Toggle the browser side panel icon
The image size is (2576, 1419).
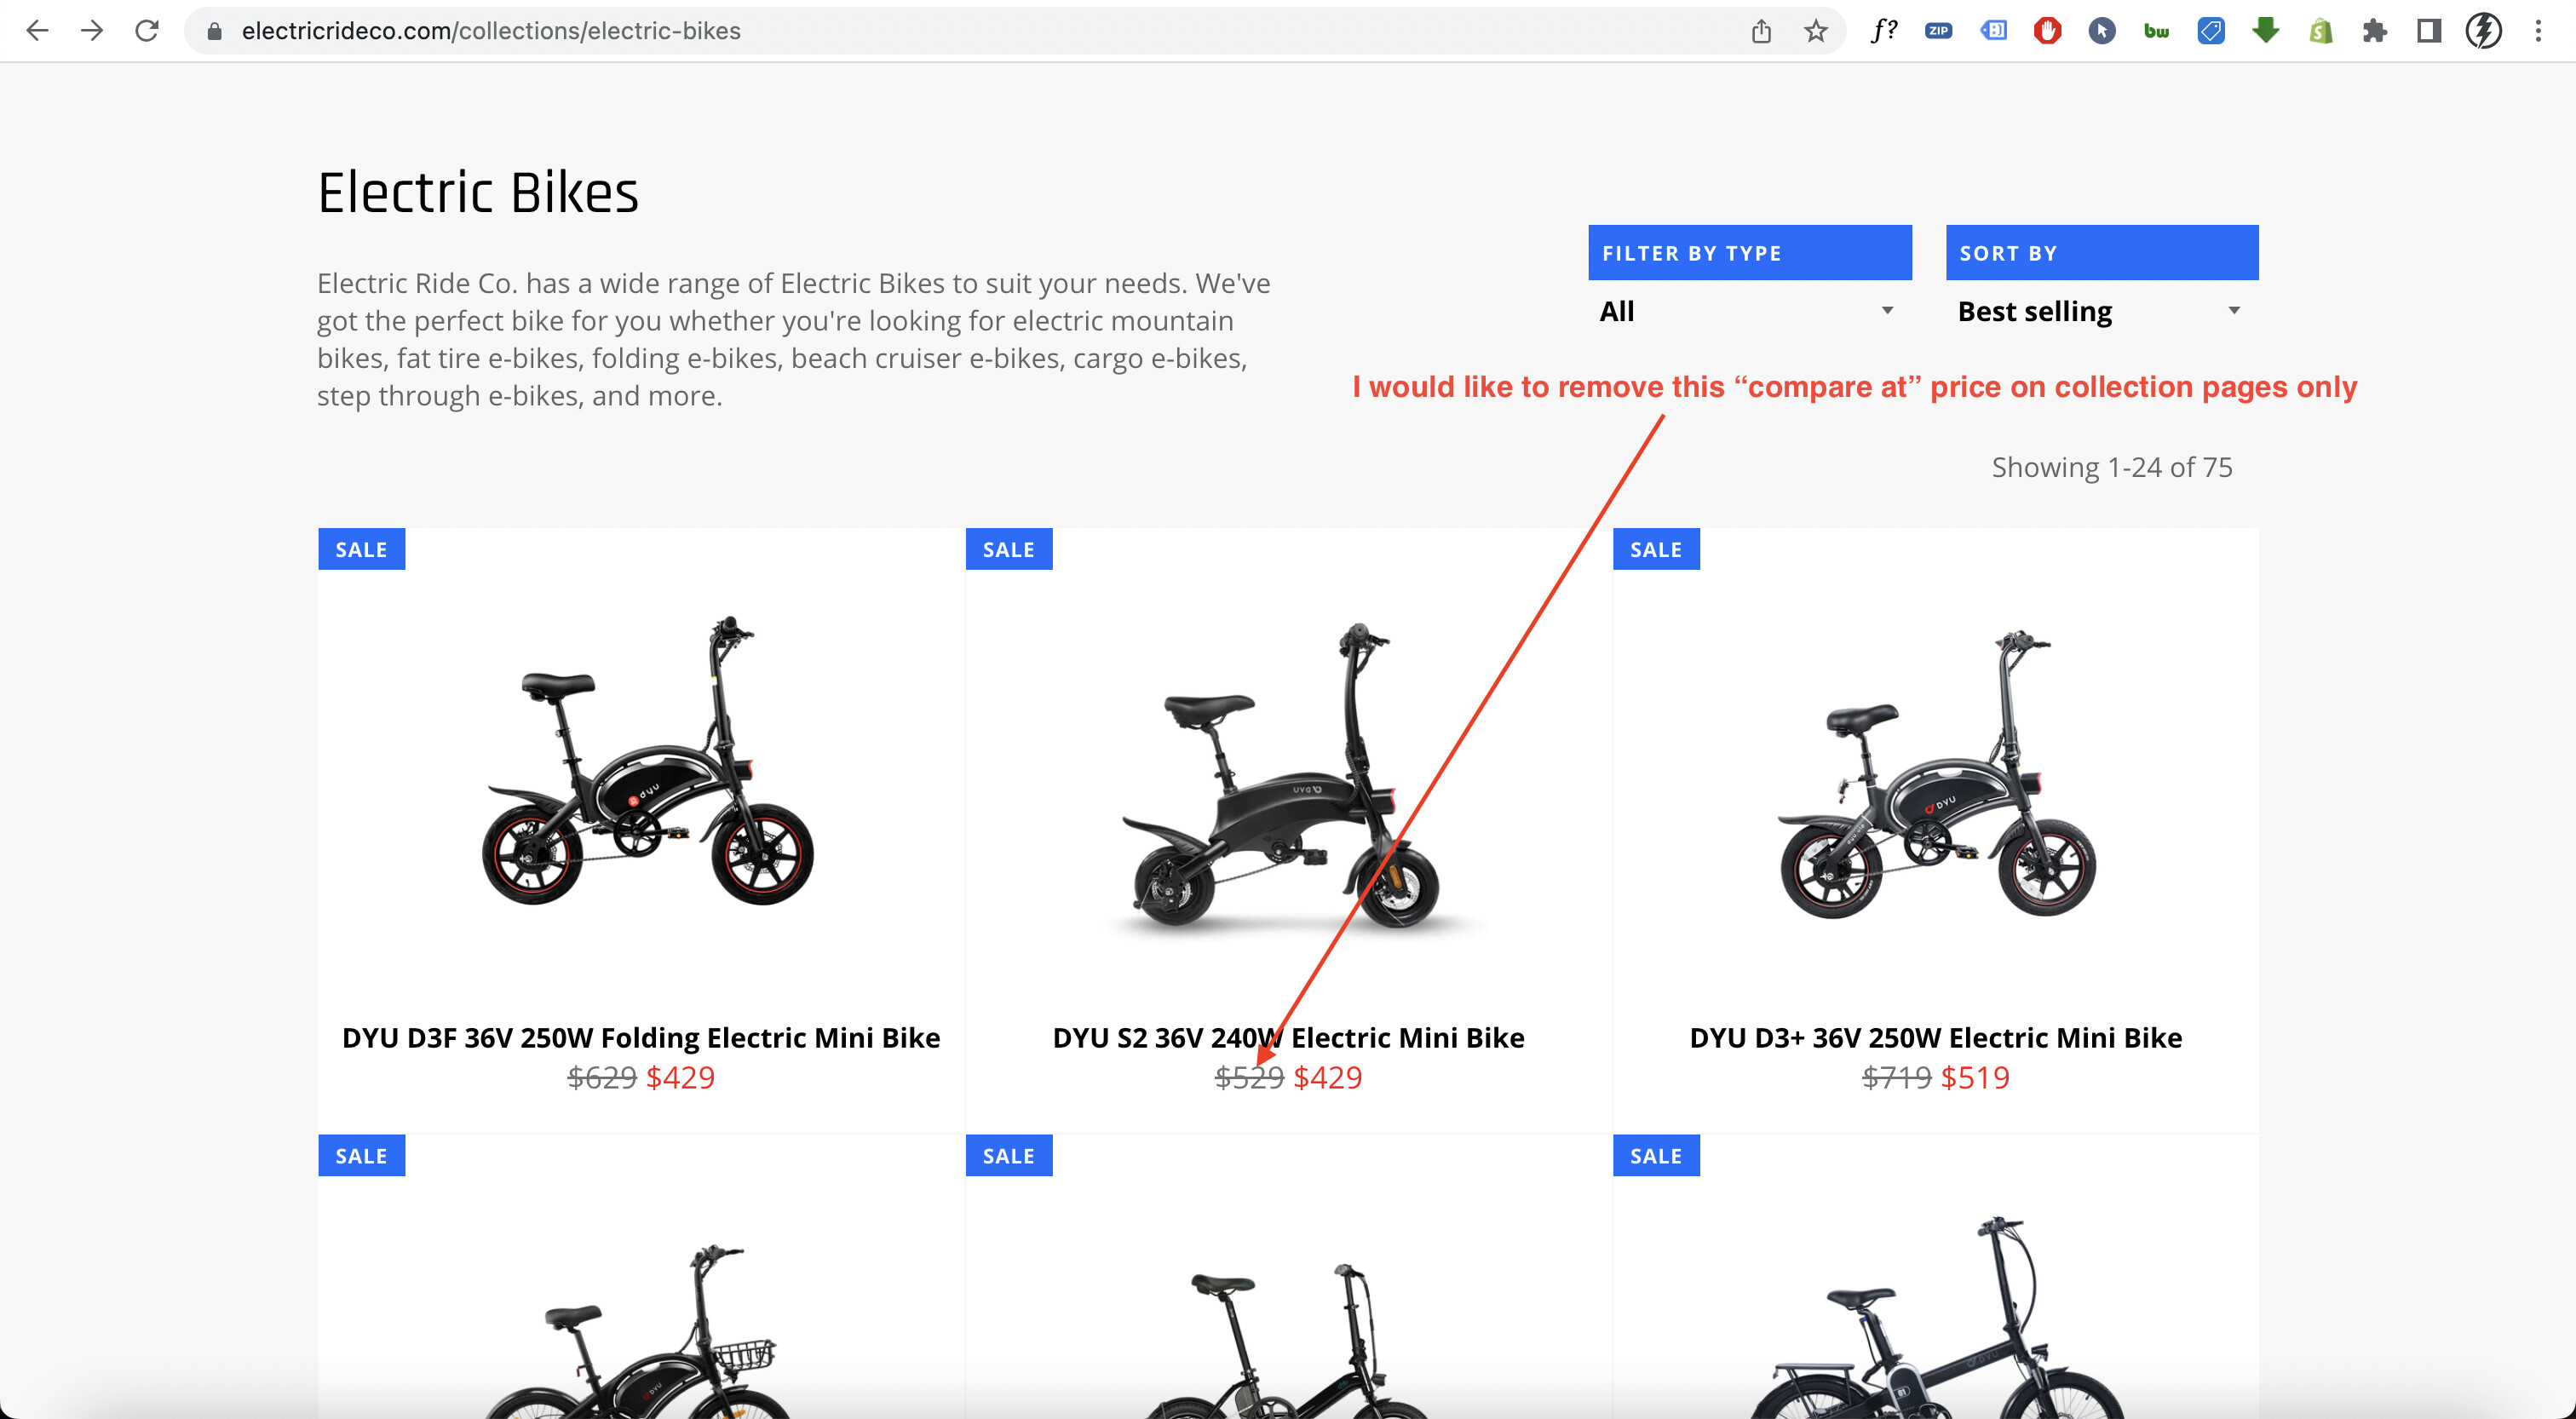tap(2429, 31)
